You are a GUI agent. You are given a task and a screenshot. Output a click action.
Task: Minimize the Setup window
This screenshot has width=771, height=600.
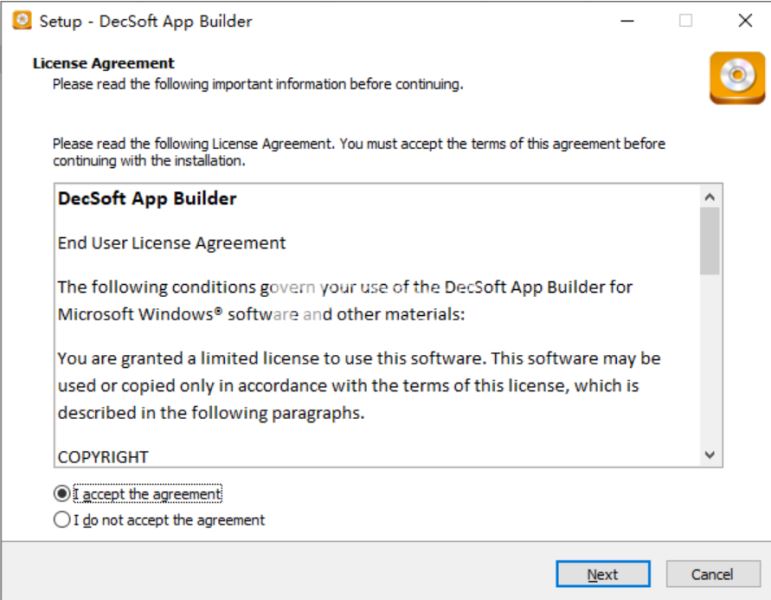point(627,20)
